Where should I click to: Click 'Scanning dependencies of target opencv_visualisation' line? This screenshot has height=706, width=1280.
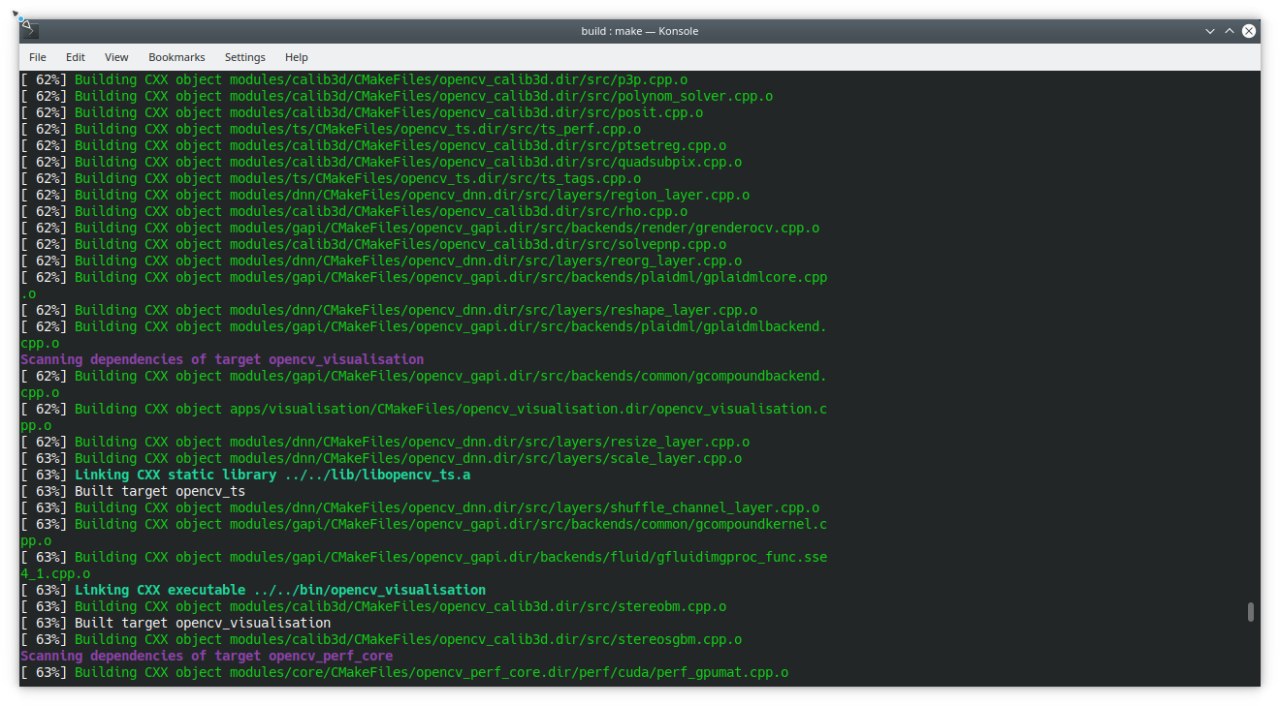222,359
